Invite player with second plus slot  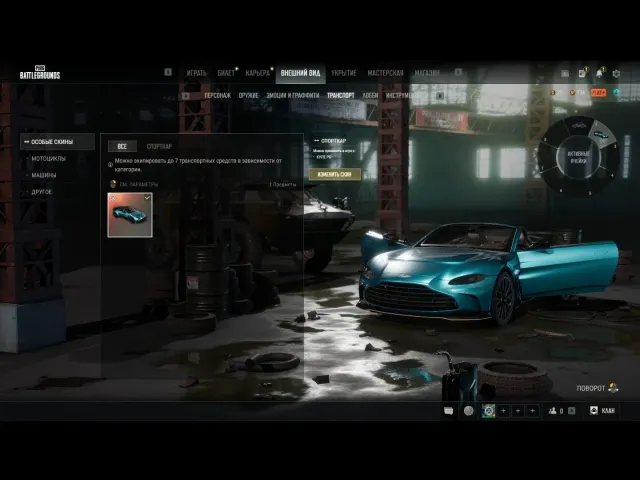pos(518,411)
